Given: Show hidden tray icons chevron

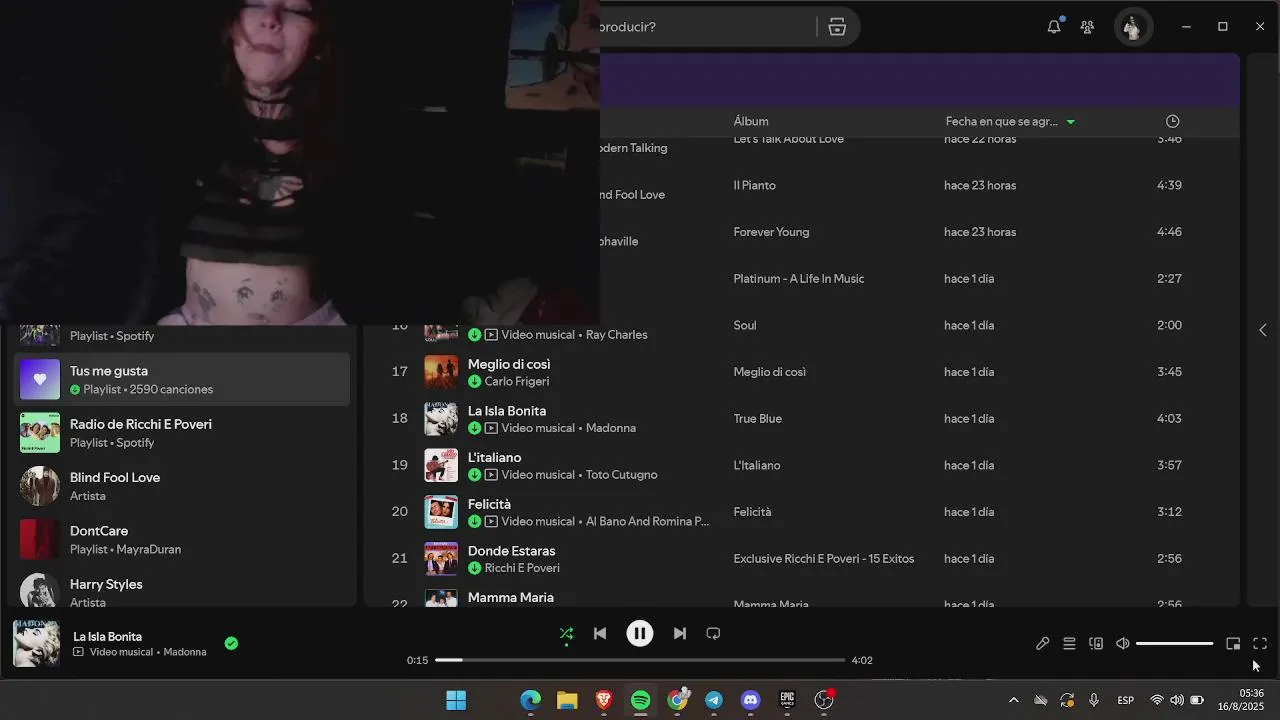Looking at the screenshot, I should point(1013,700).
